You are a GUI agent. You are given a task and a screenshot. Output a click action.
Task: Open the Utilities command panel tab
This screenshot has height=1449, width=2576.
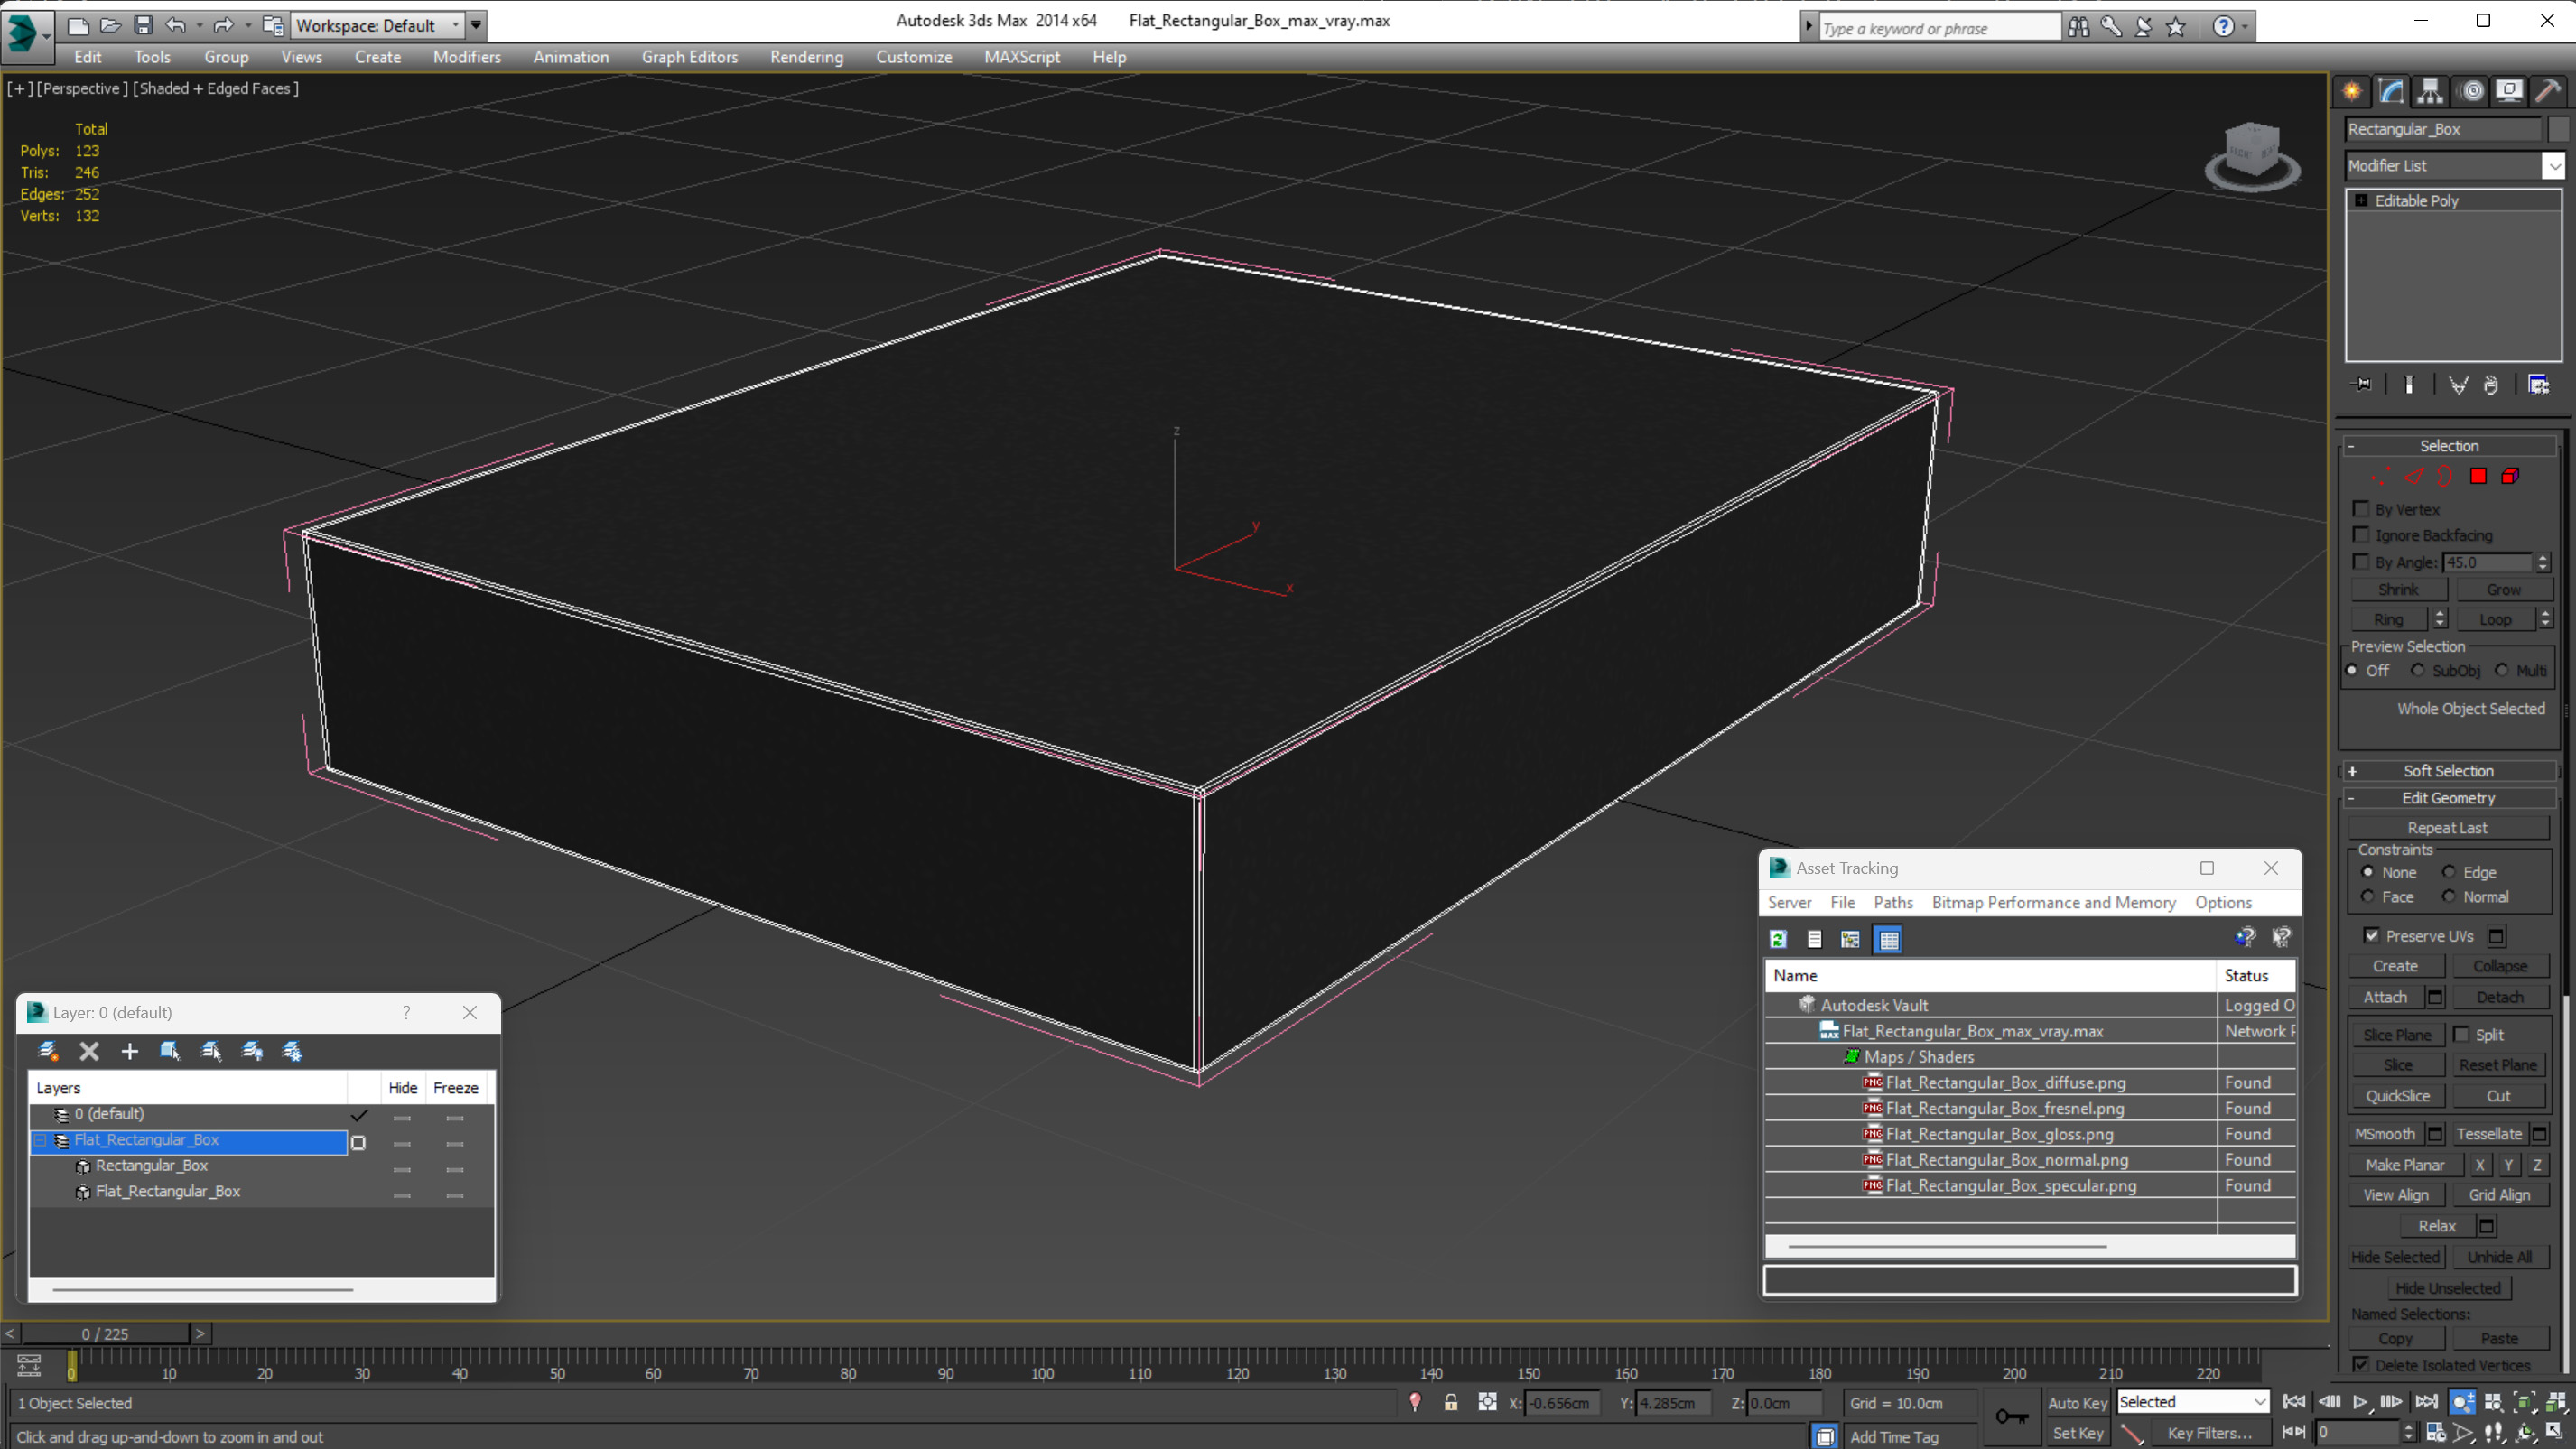(2548, 91)
